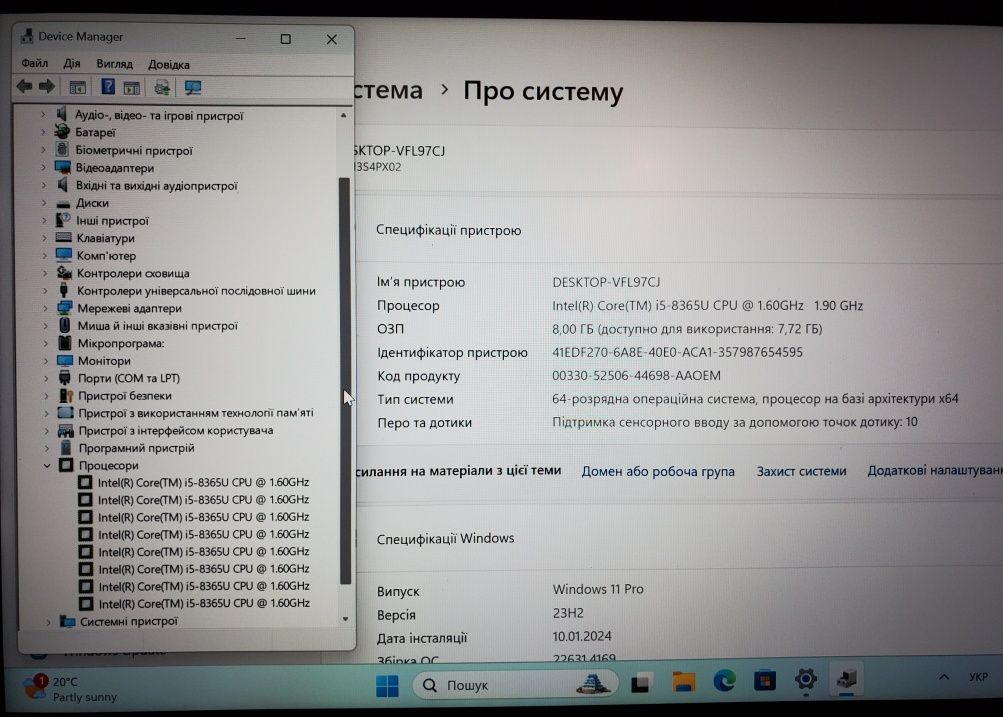Click the Системні пристрої folder icon
This screenshot has height=717, width=1003.
pyautogui.click(x=67, y=621)
